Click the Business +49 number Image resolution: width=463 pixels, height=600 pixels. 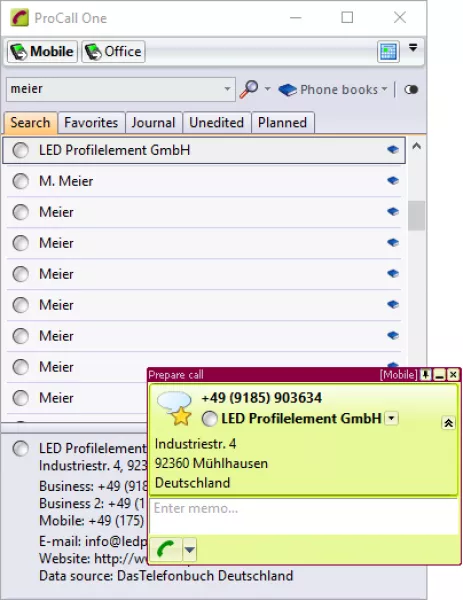[93, 486]
